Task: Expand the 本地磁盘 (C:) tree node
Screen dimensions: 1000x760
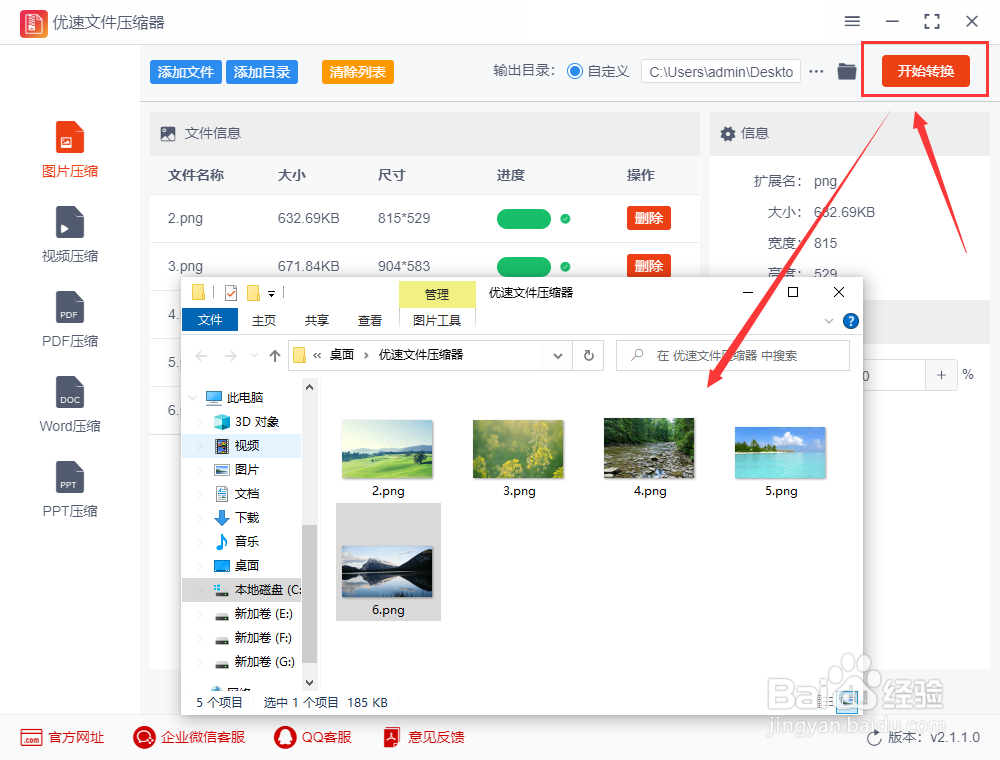Action: point(200,590)
